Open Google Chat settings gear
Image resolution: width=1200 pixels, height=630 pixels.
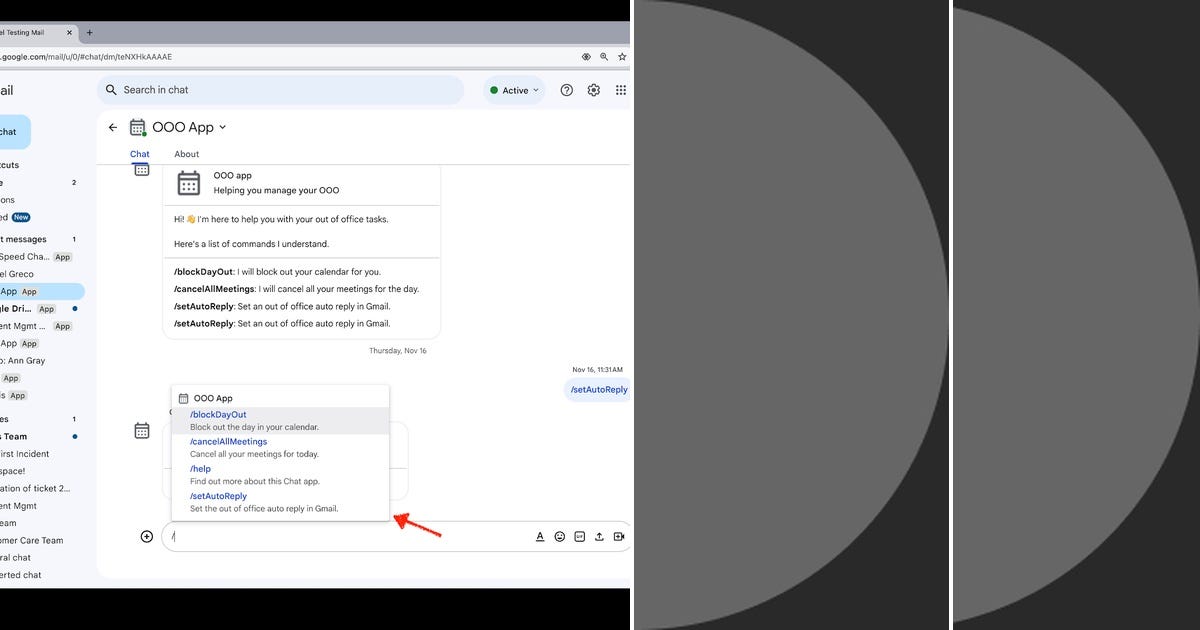point(593,89)
